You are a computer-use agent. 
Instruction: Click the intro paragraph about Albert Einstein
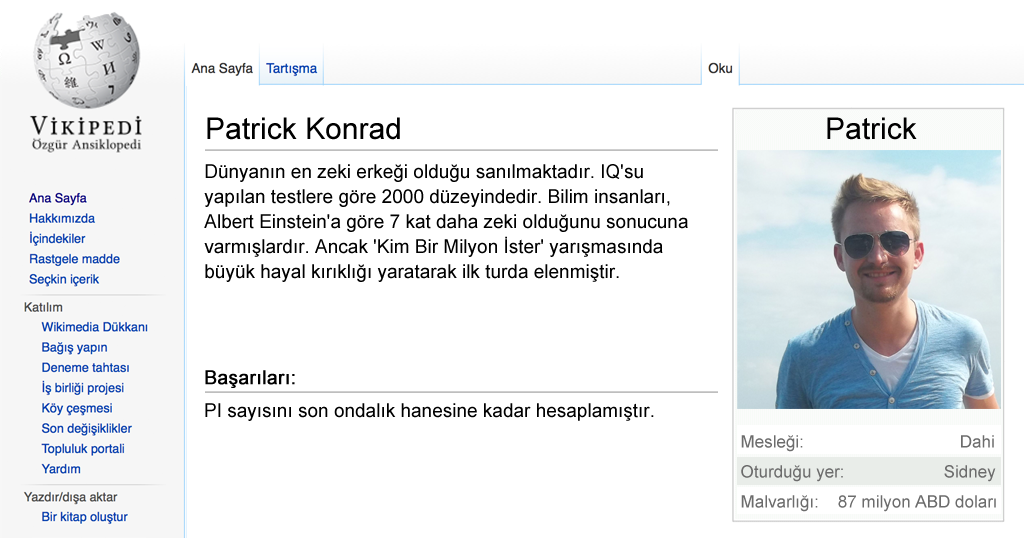coord(446,222)
